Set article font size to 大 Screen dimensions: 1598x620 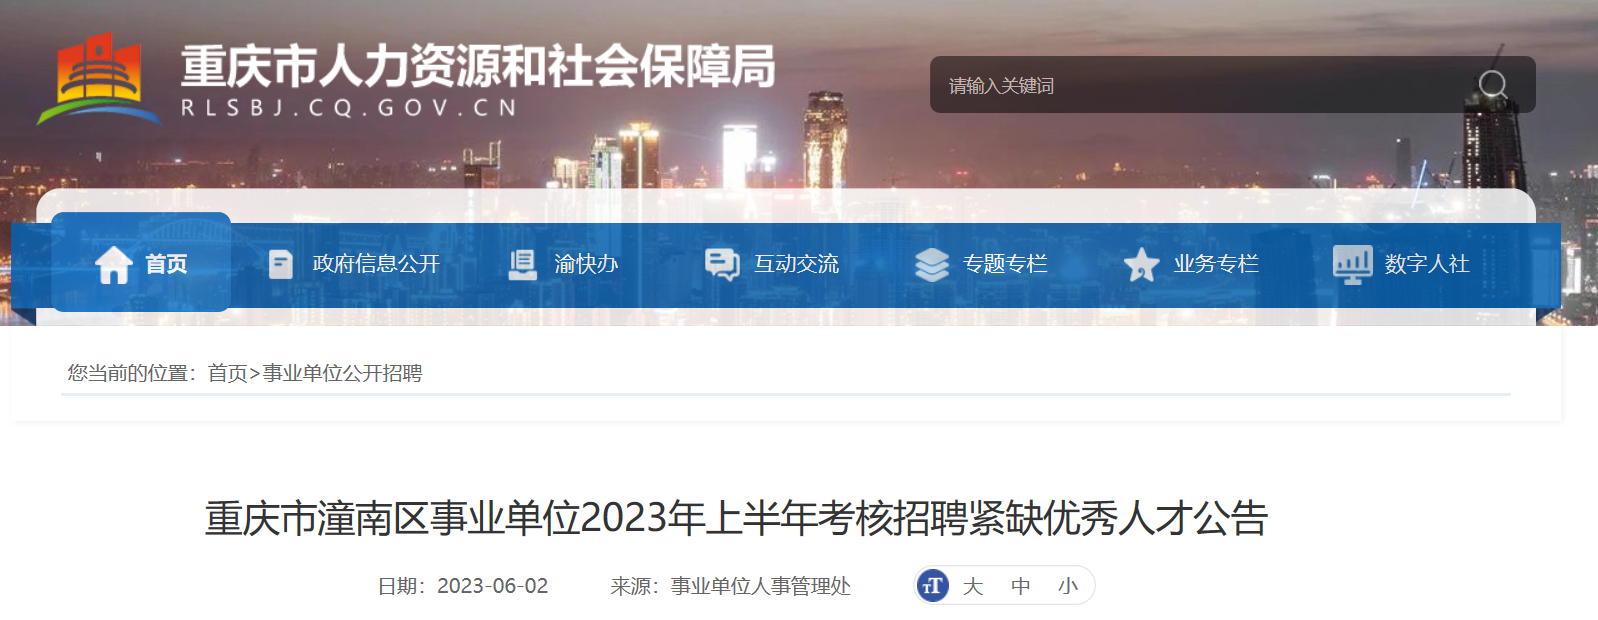(973, 586)
